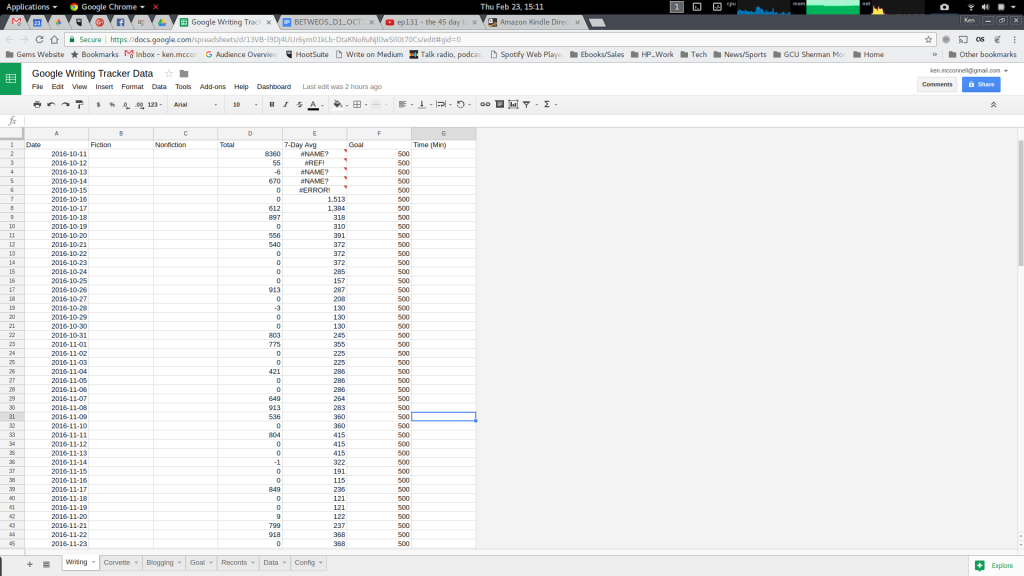Click the blue Share button
1024x576 pixels.
[x=981, y=84]
